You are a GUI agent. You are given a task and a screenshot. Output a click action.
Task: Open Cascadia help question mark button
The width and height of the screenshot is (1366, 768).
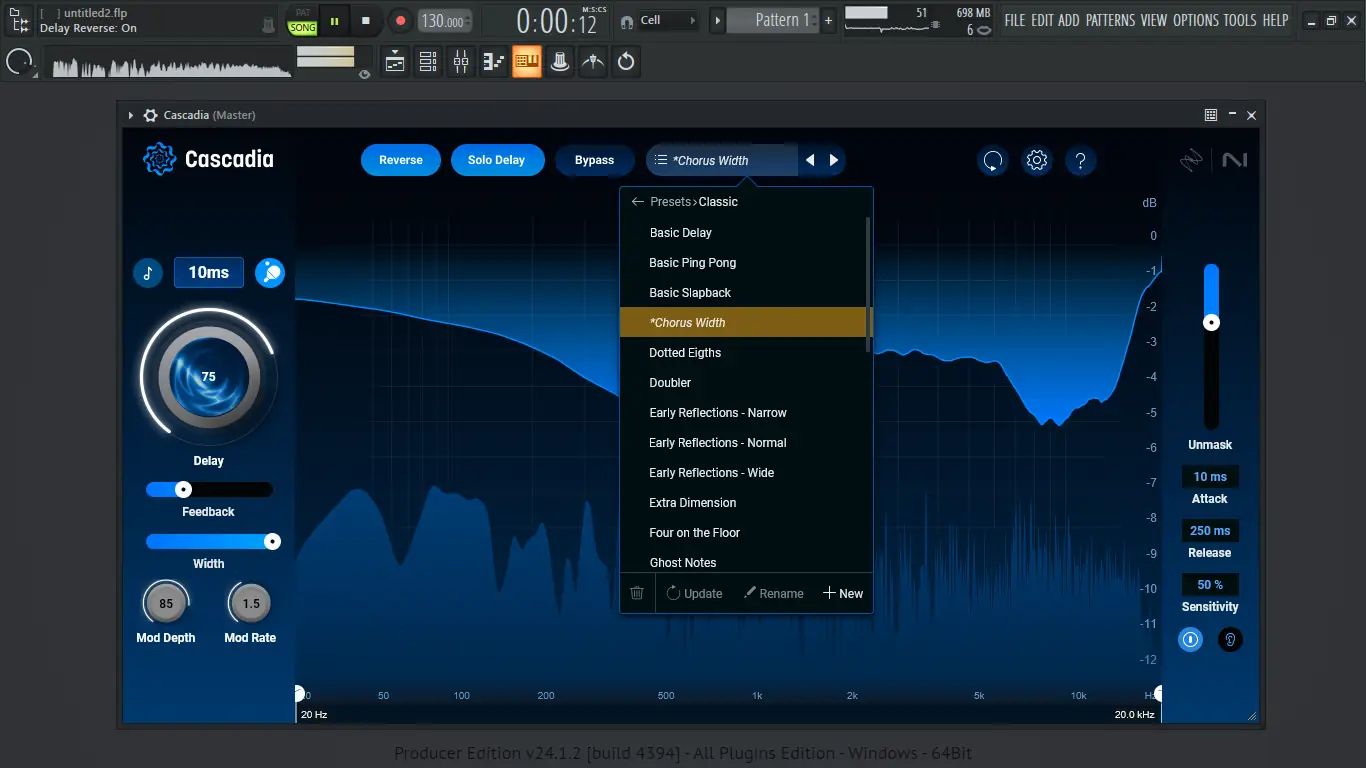(1081, 160)
